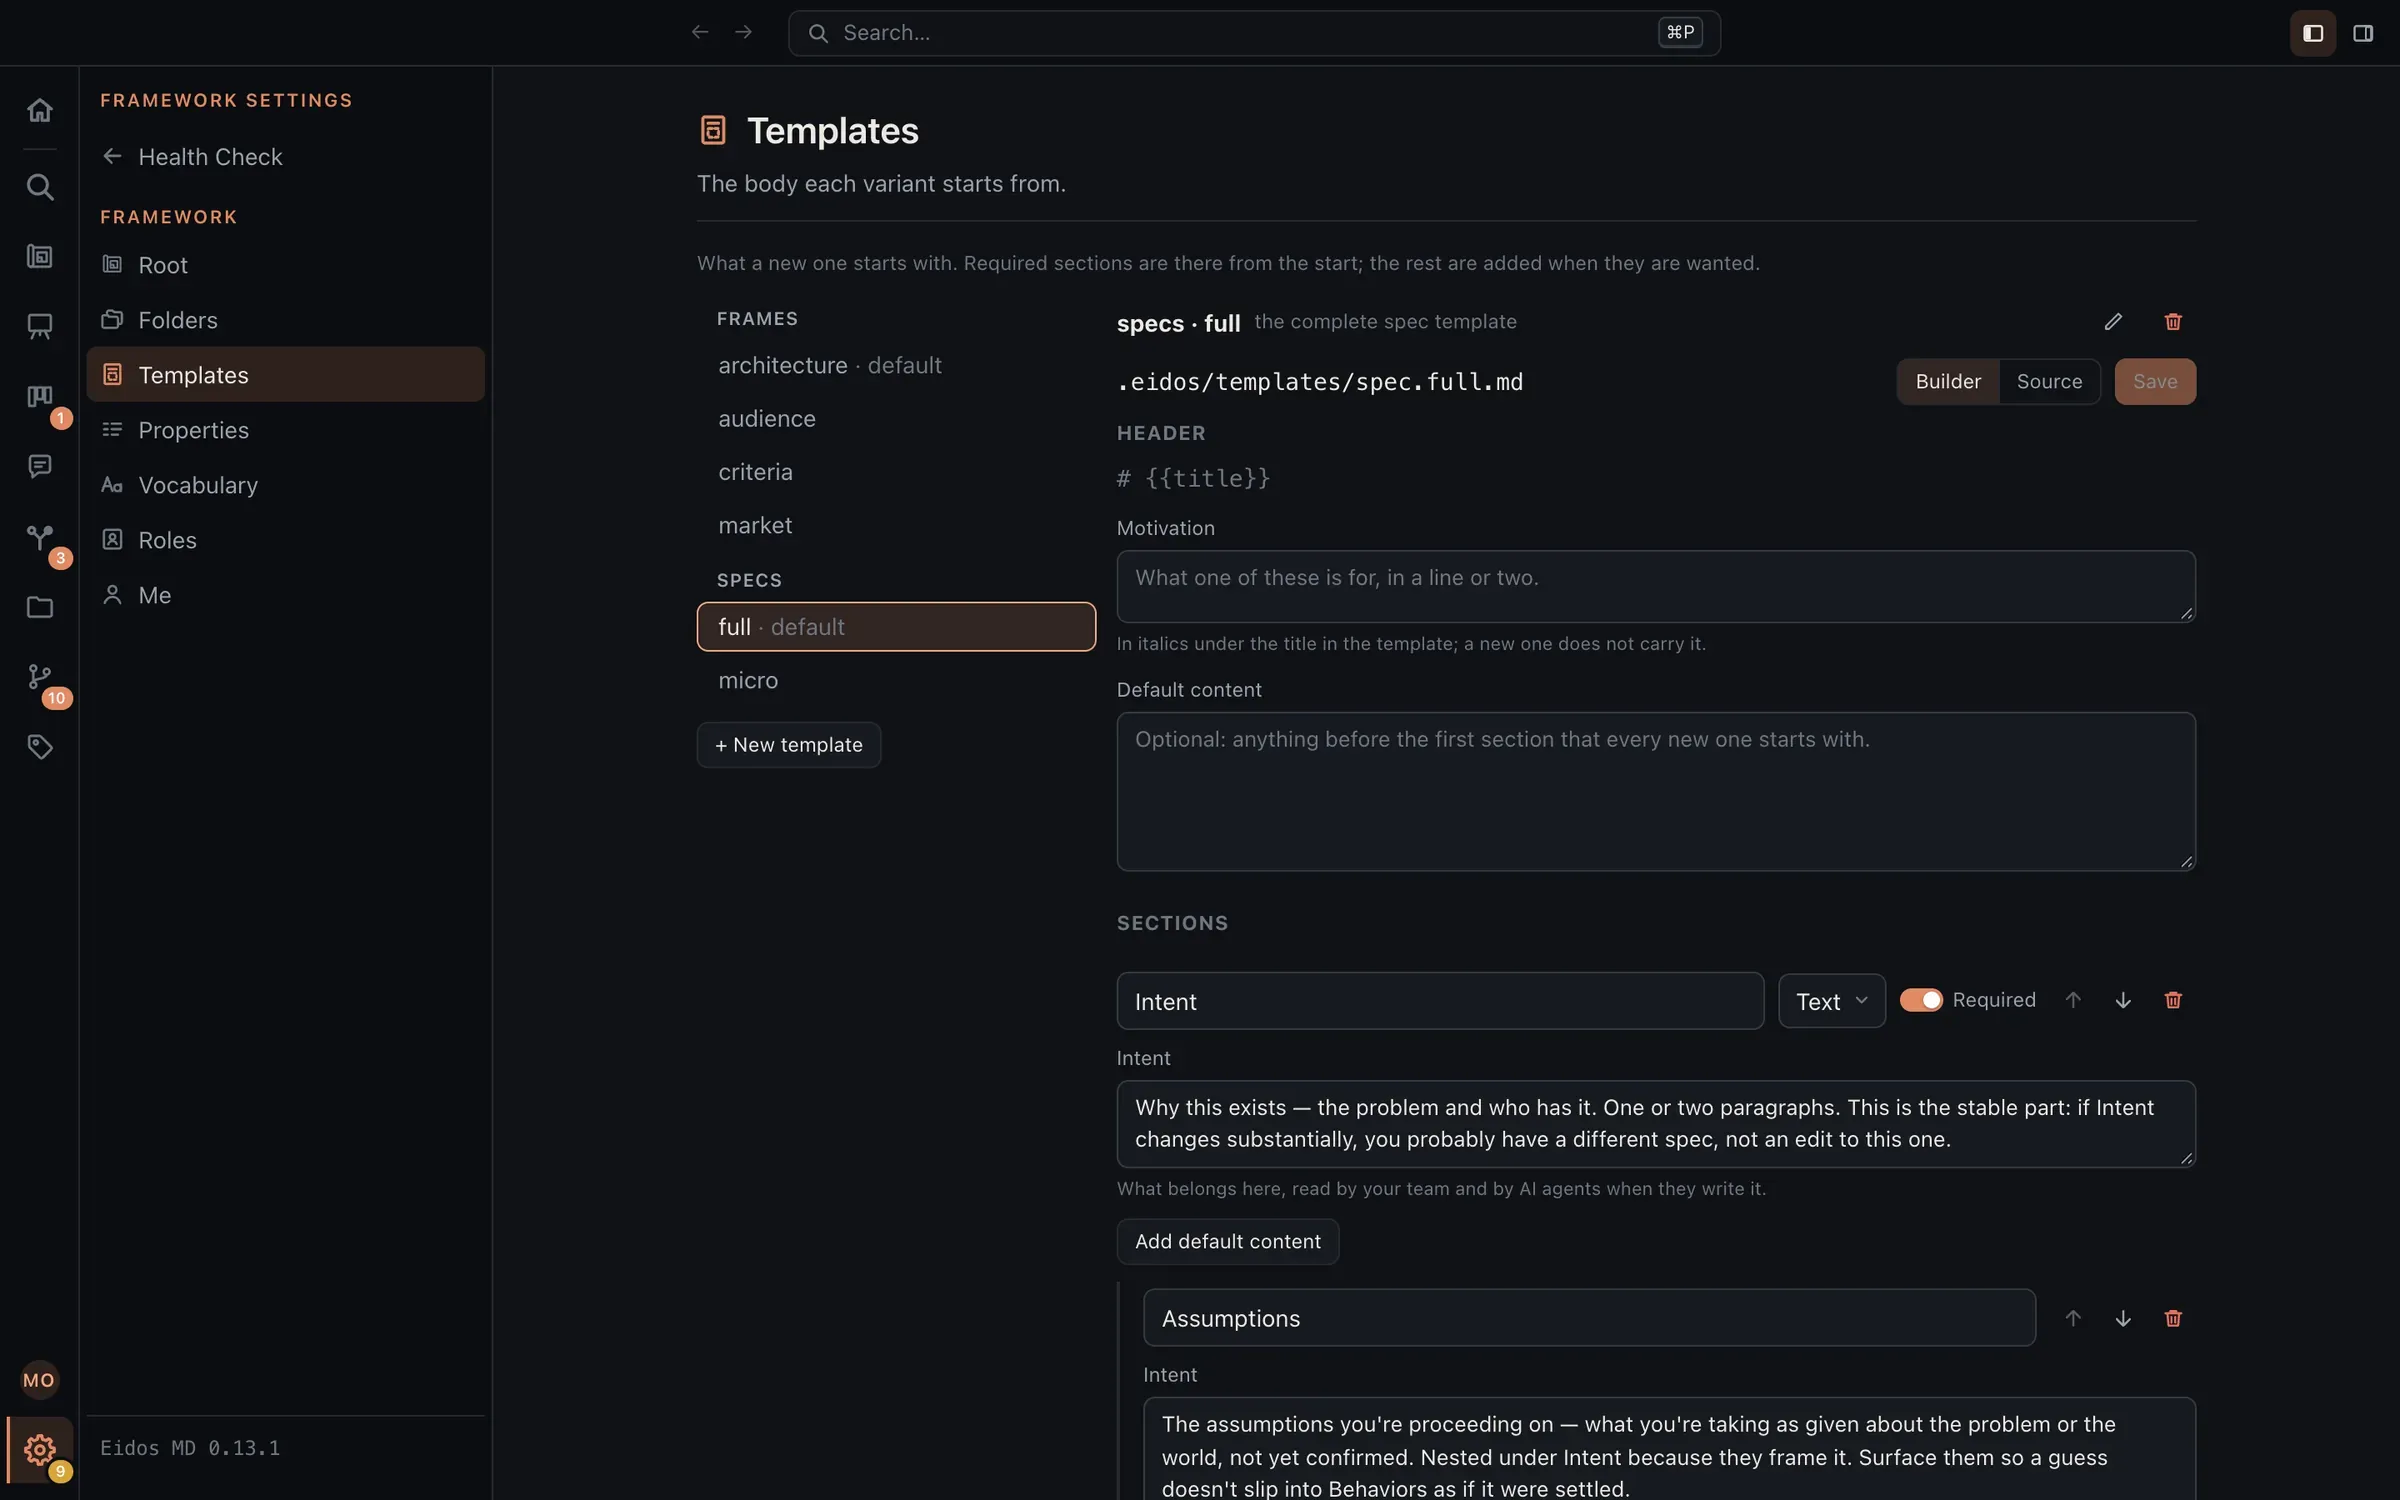Image resolution: width=2400 pixels, height=1500 pixels.
Task: Select the full default spec template
Action: click(x=896, y=627)
